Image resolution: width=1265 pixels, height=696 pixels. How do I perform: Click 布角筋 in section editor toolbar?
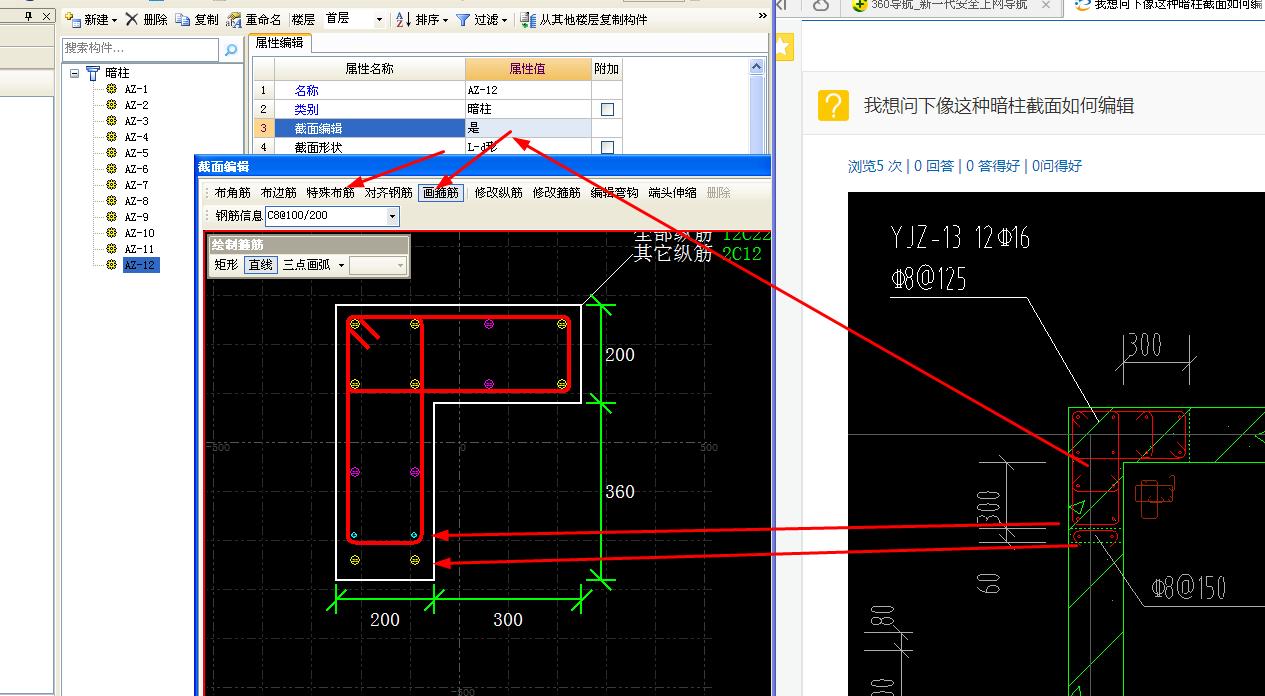(233, 193)
